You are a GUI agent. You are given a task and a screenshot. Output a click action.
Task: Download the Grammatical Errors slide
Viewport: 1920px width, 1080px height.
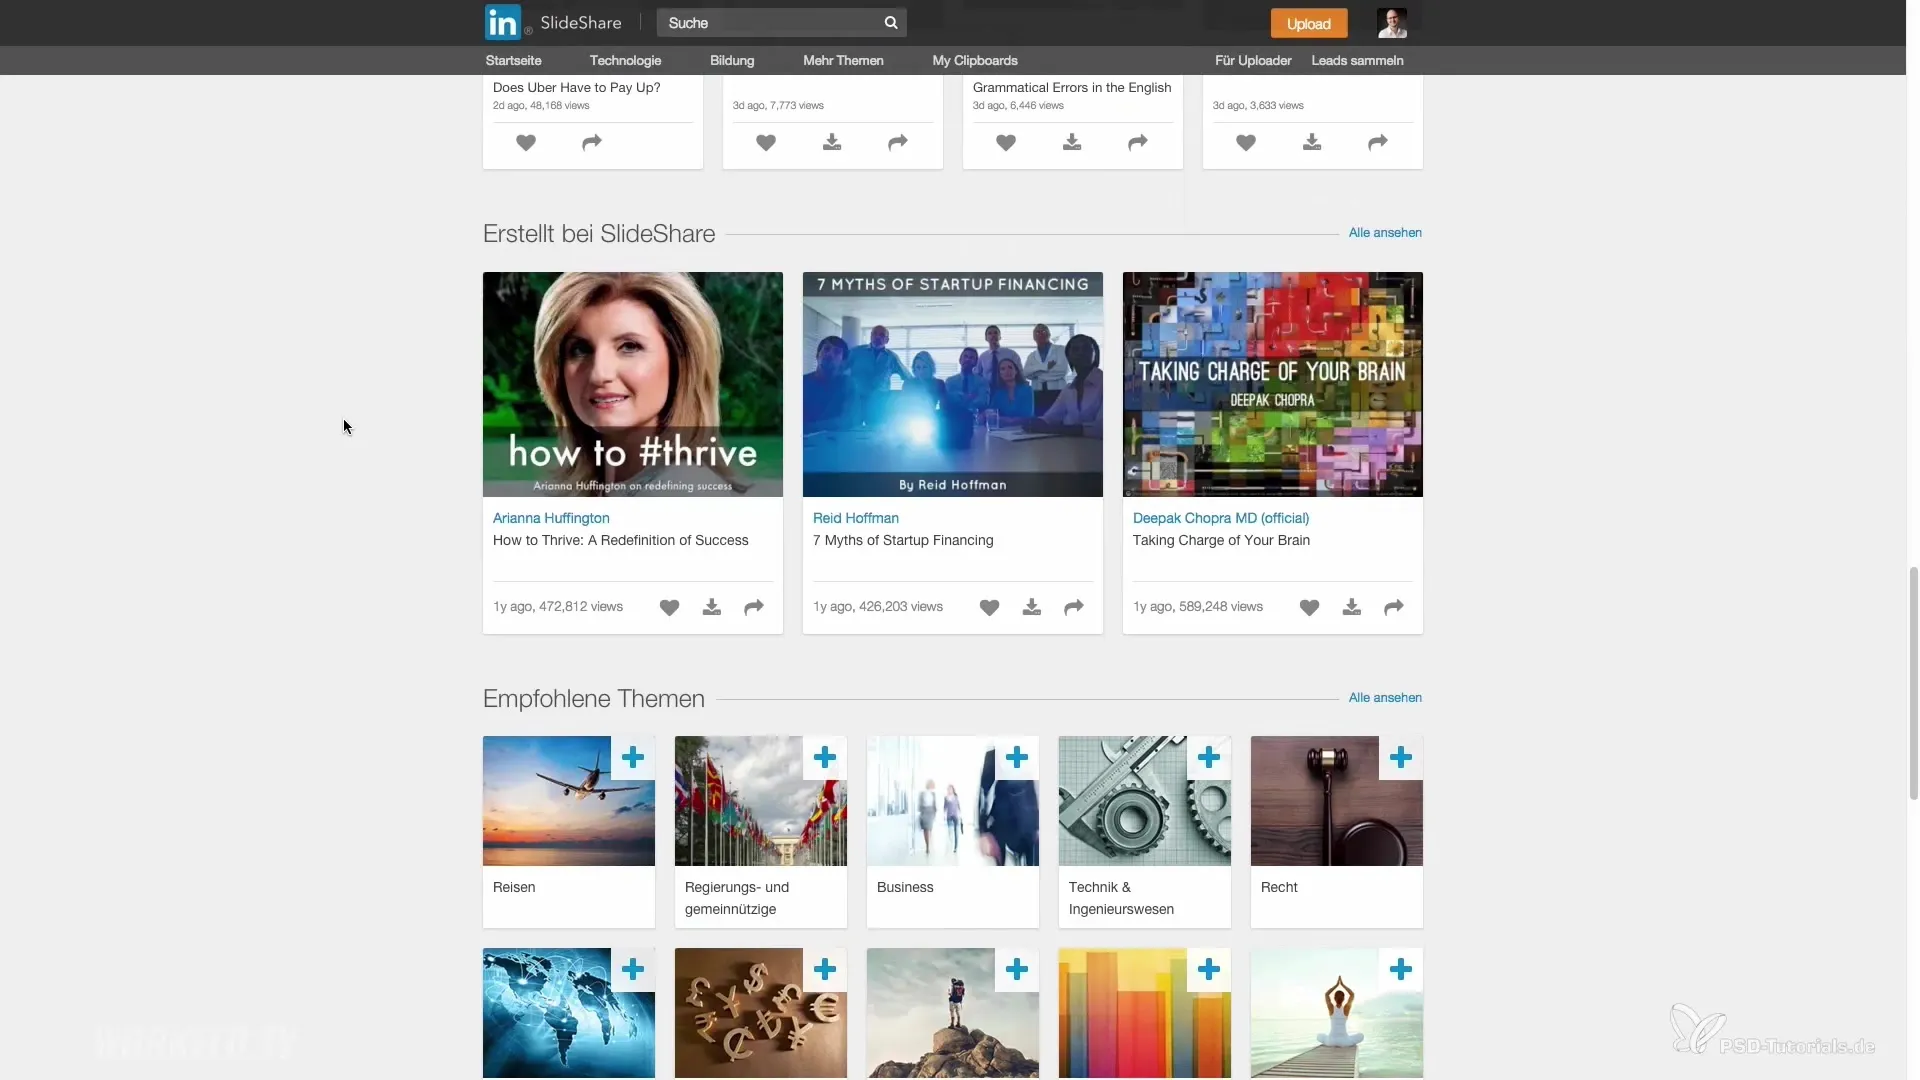(x=1072, y=143)
